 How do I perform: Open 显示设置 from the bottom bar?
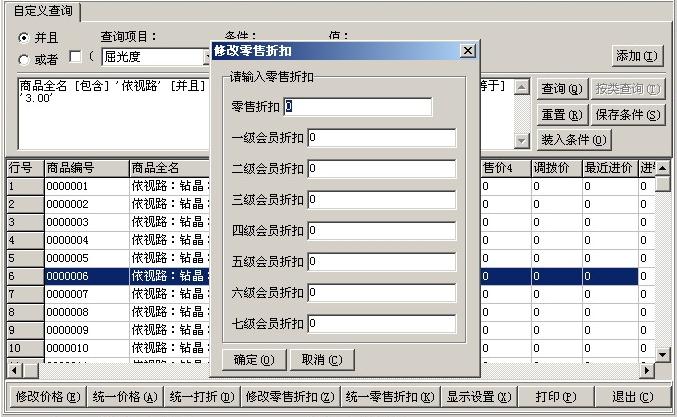tap(478, 396)
